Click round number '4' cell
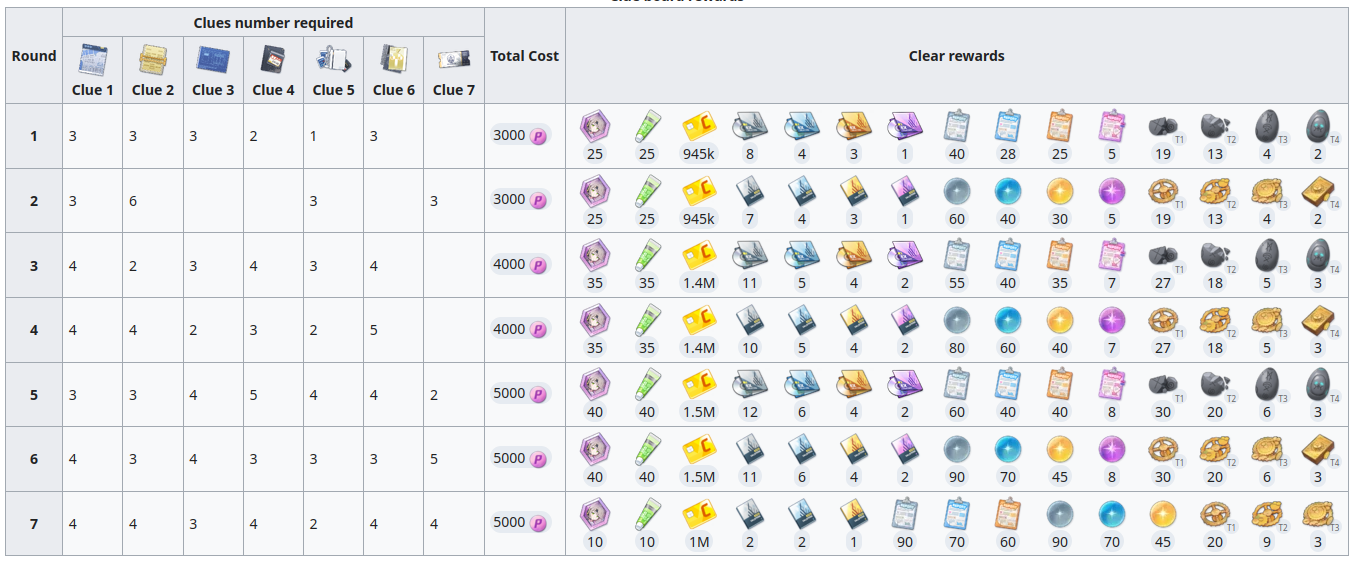 coord(34,330)
